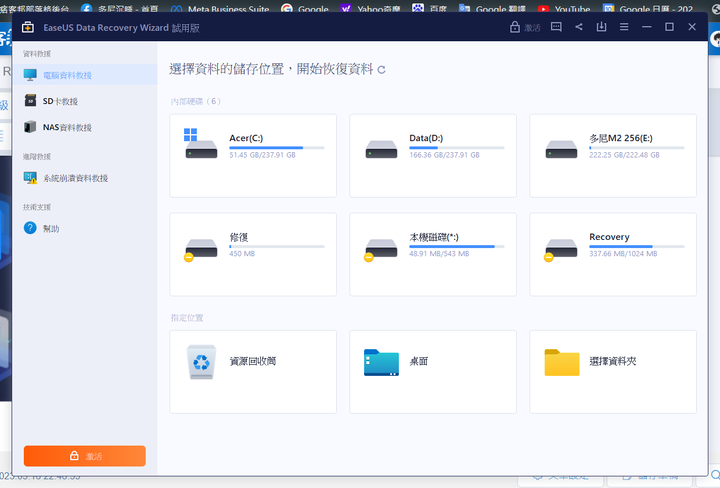Open the hamburger menu in title bar
This screenshot has width=720, height=488.
tap(624, 27)
